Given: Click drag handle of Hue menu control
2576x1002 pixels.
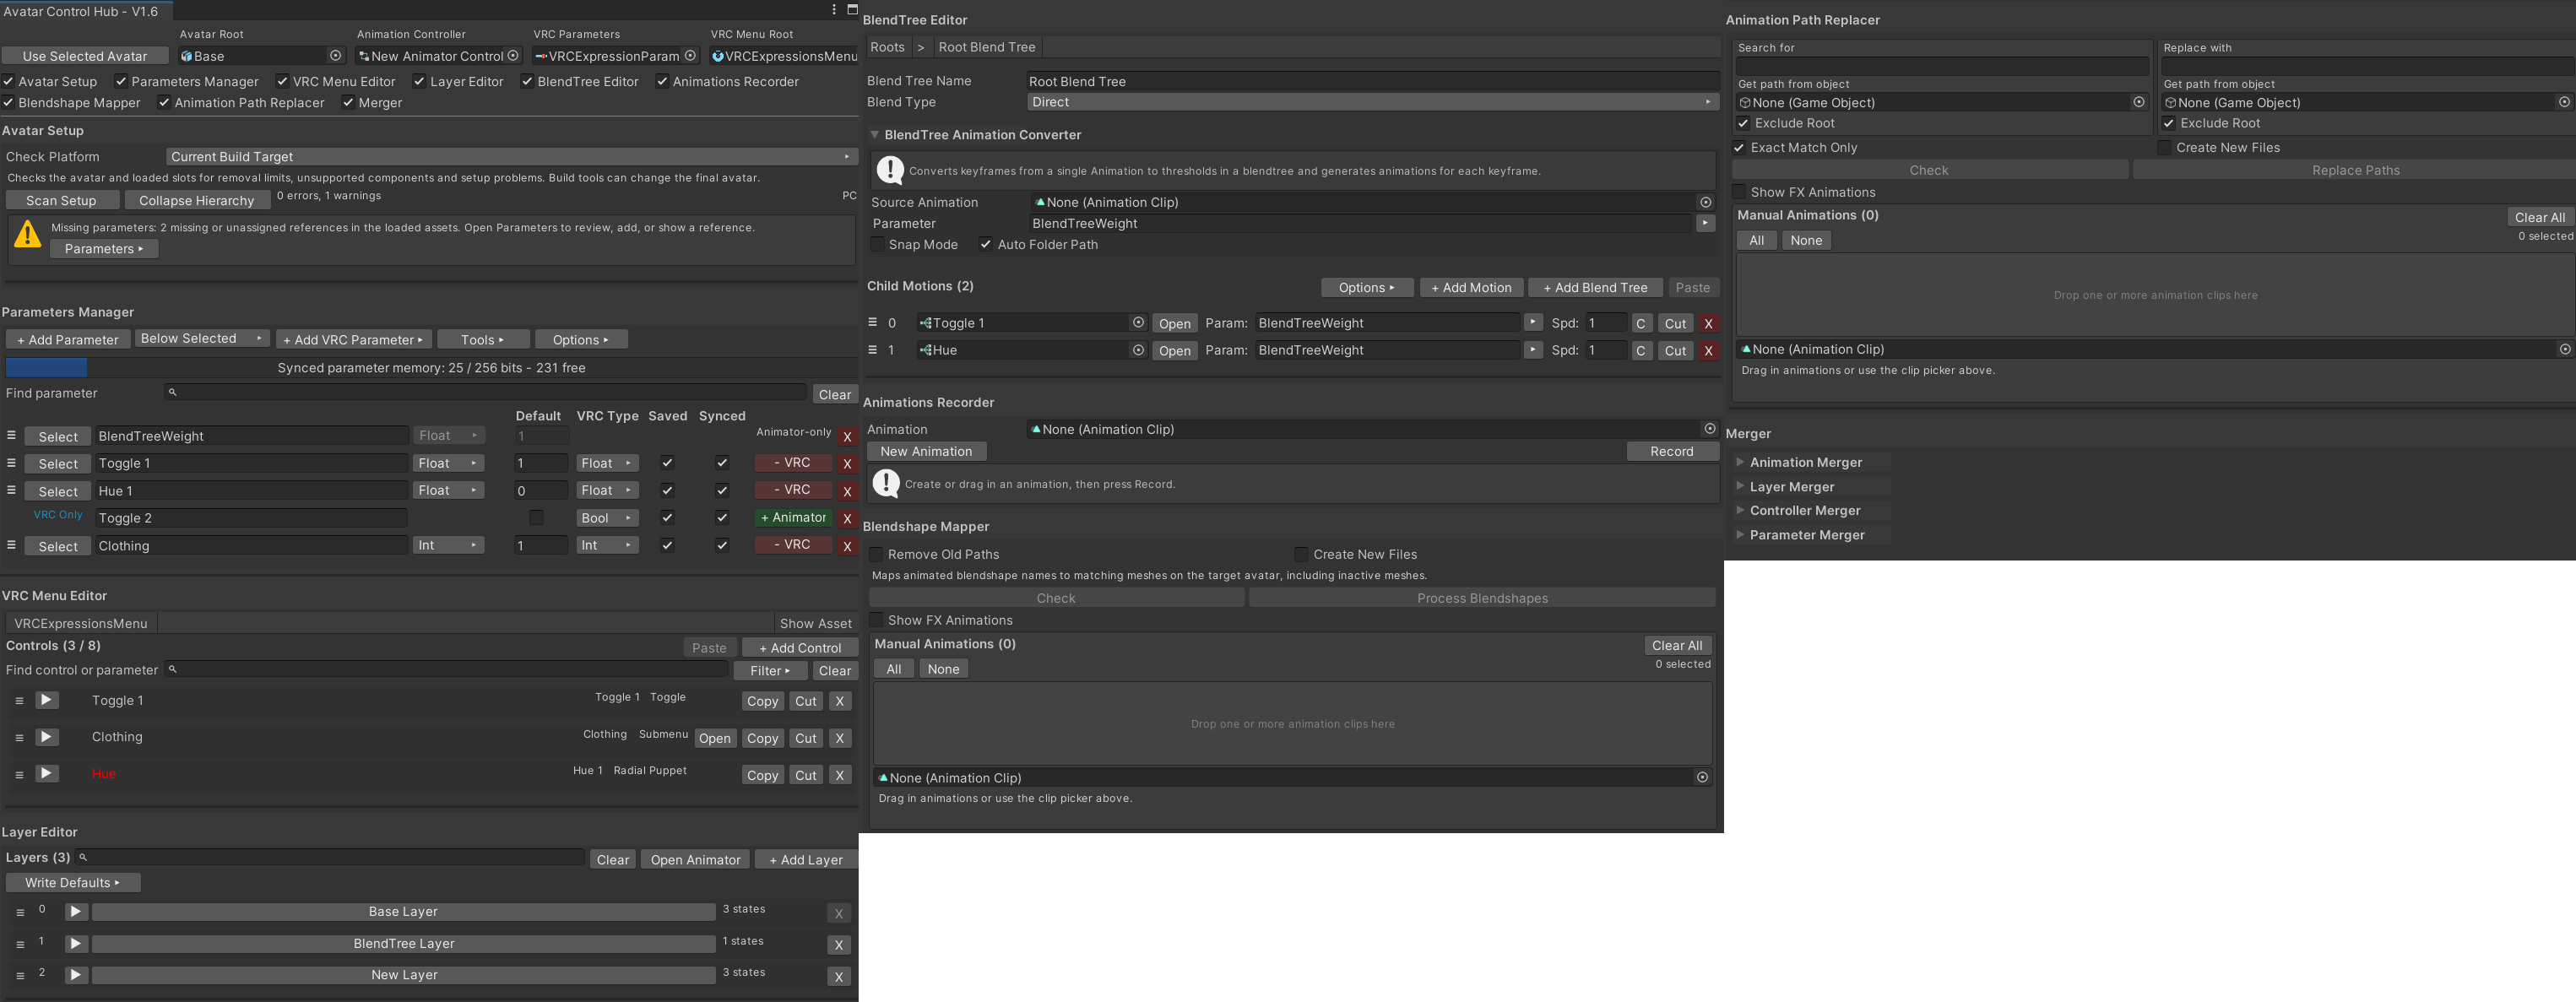Looking at the screenshot, I should (x=19, y=775).
